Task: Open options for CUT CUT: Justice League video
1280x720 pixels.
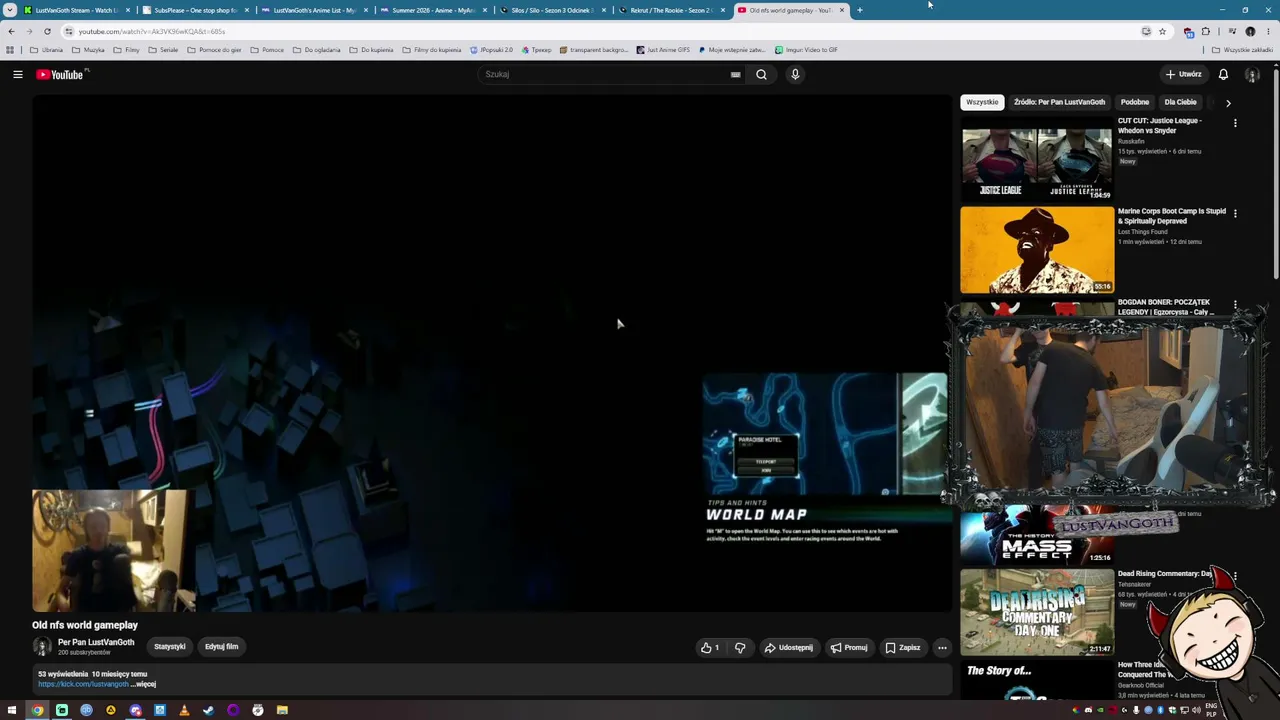Action: tap(1235, 123)
